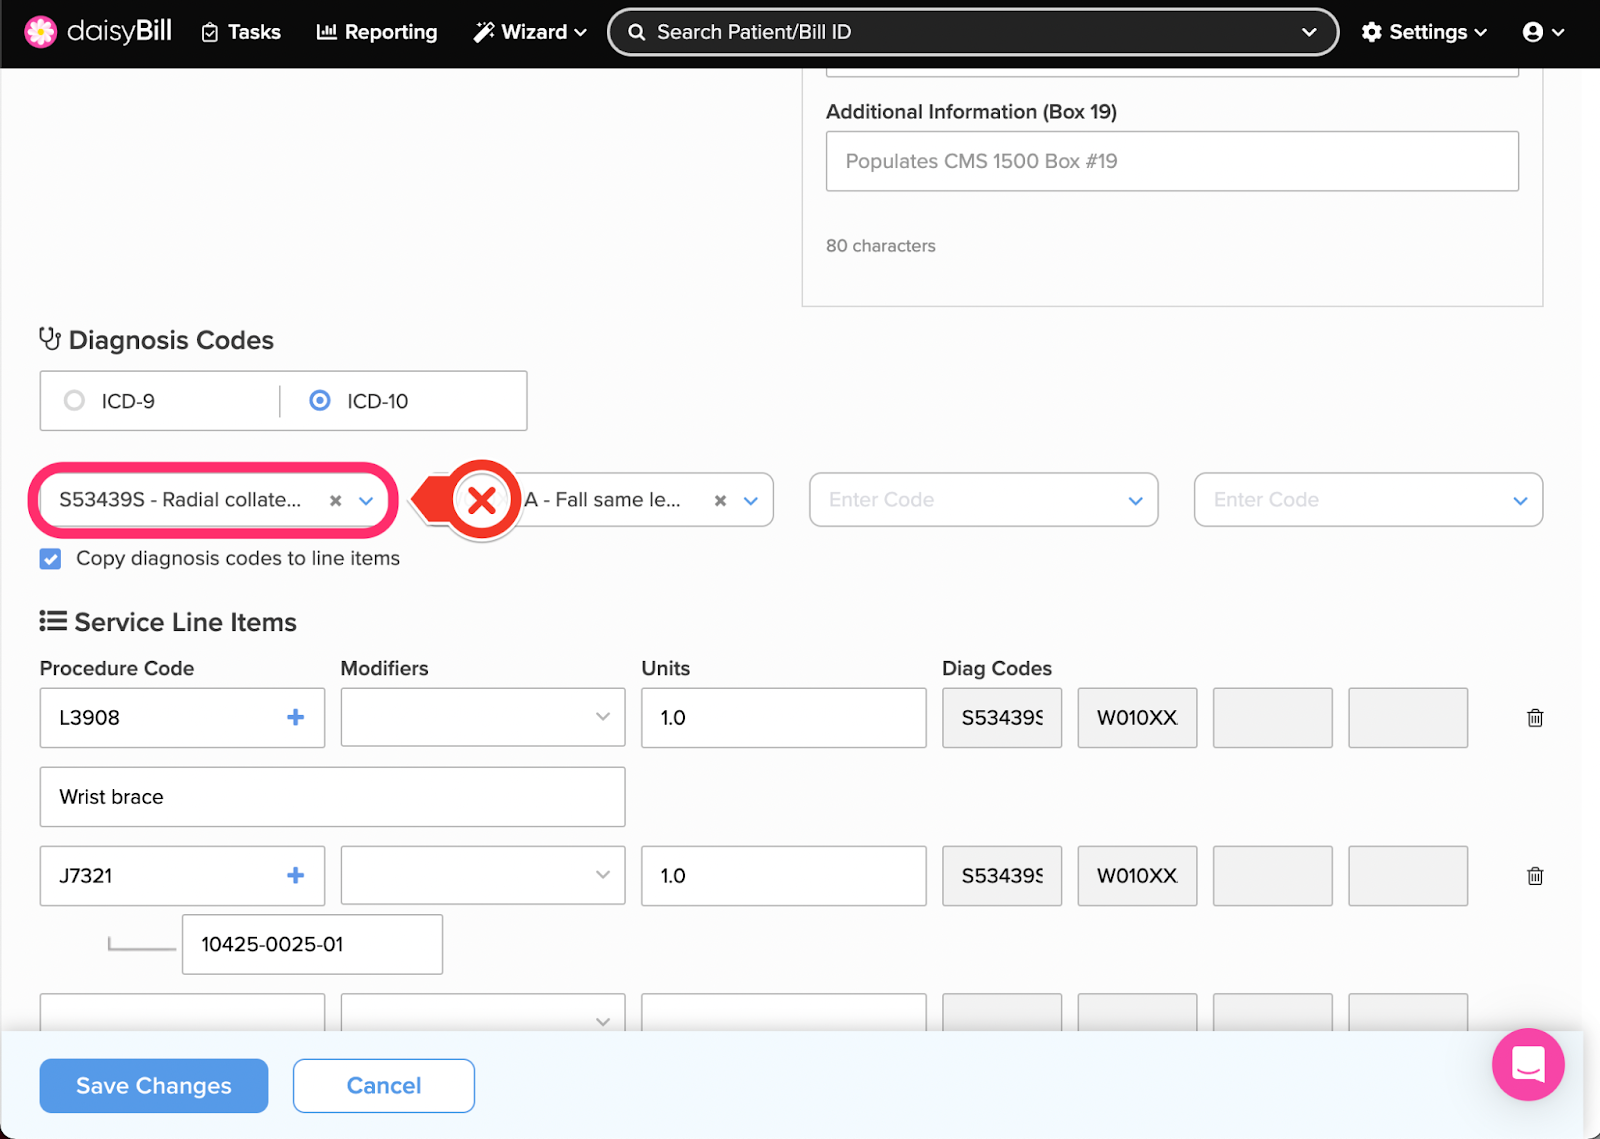The width and height of the screenshot is (1600, 1139).
Task: Expand the S53439S diagnosis code dropdown
Action: [366, 500]
